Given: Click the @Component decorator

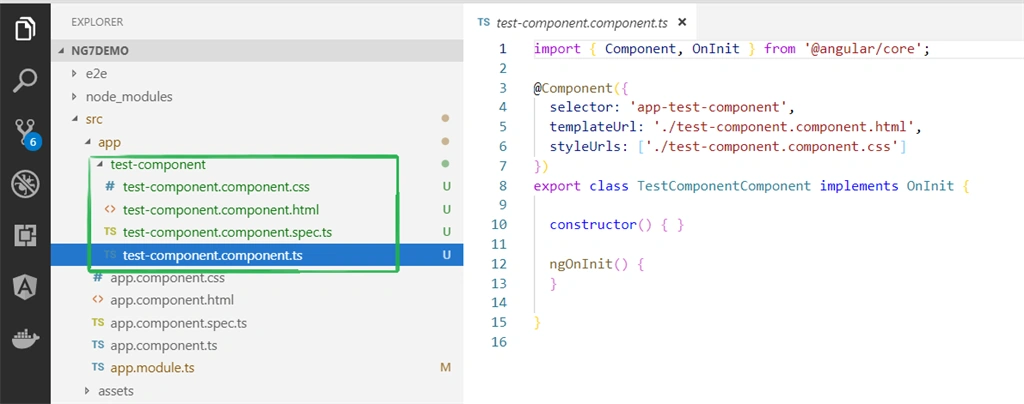Looking at the screenshot, I should (x=573, y=88).
